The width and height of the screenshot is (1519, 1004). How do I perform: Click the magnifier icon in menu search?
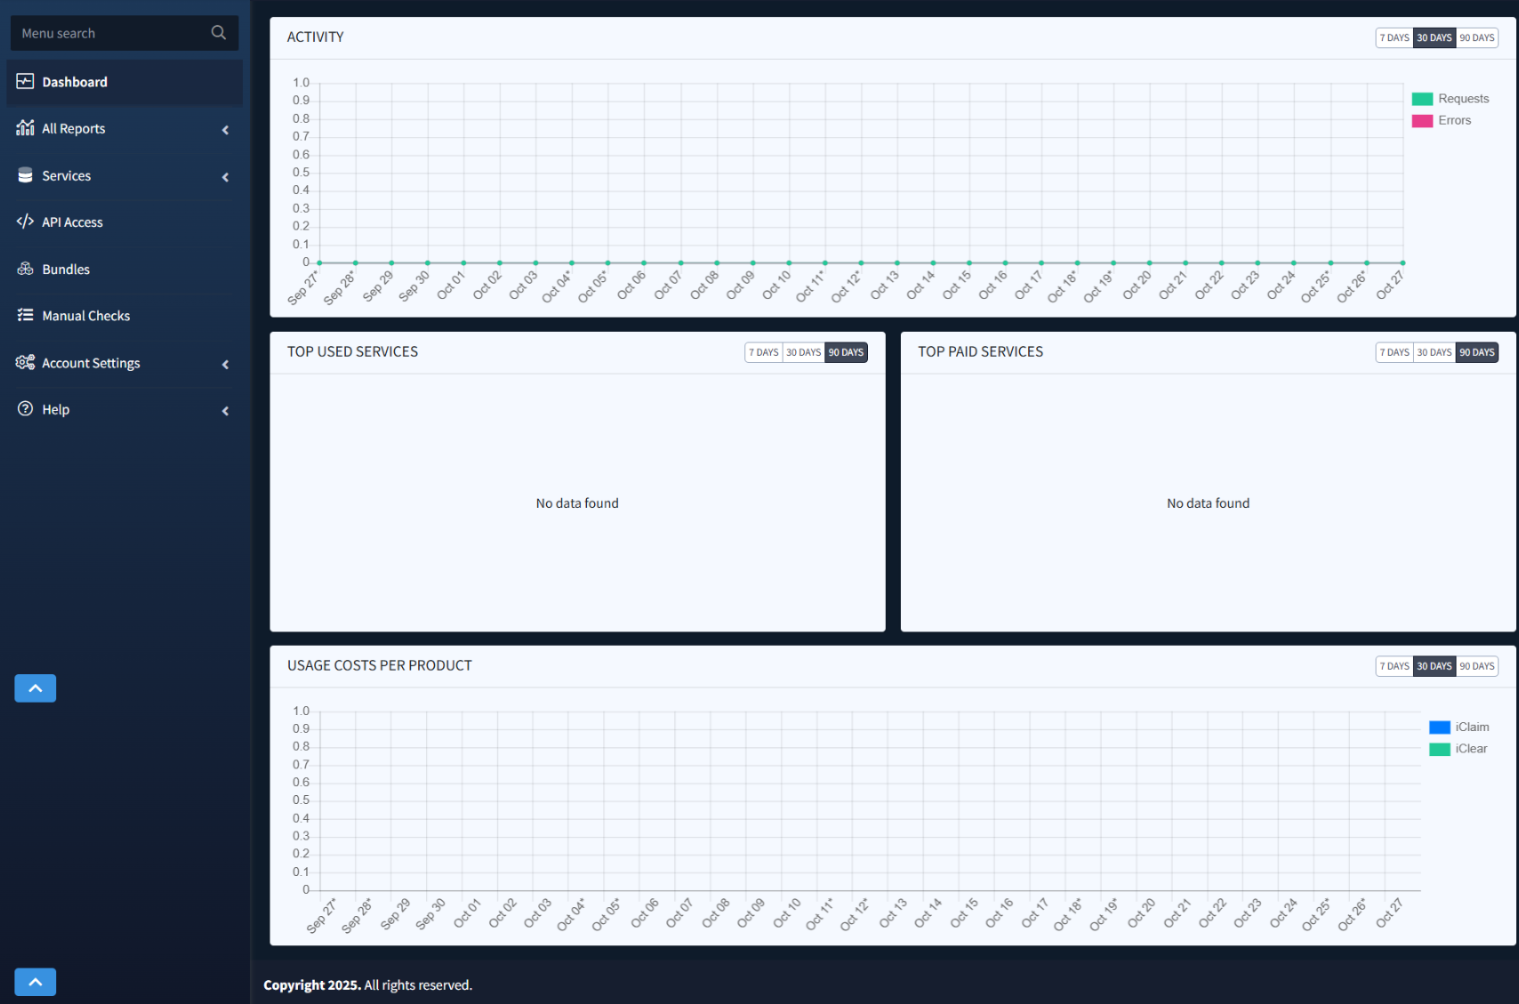click(x=218, y=33)
